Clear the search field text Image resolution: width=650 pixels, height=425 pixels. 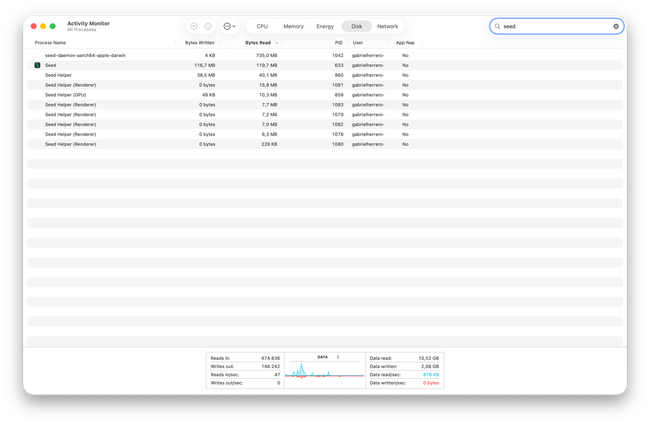pyautogui.click(x=616, y=26)
